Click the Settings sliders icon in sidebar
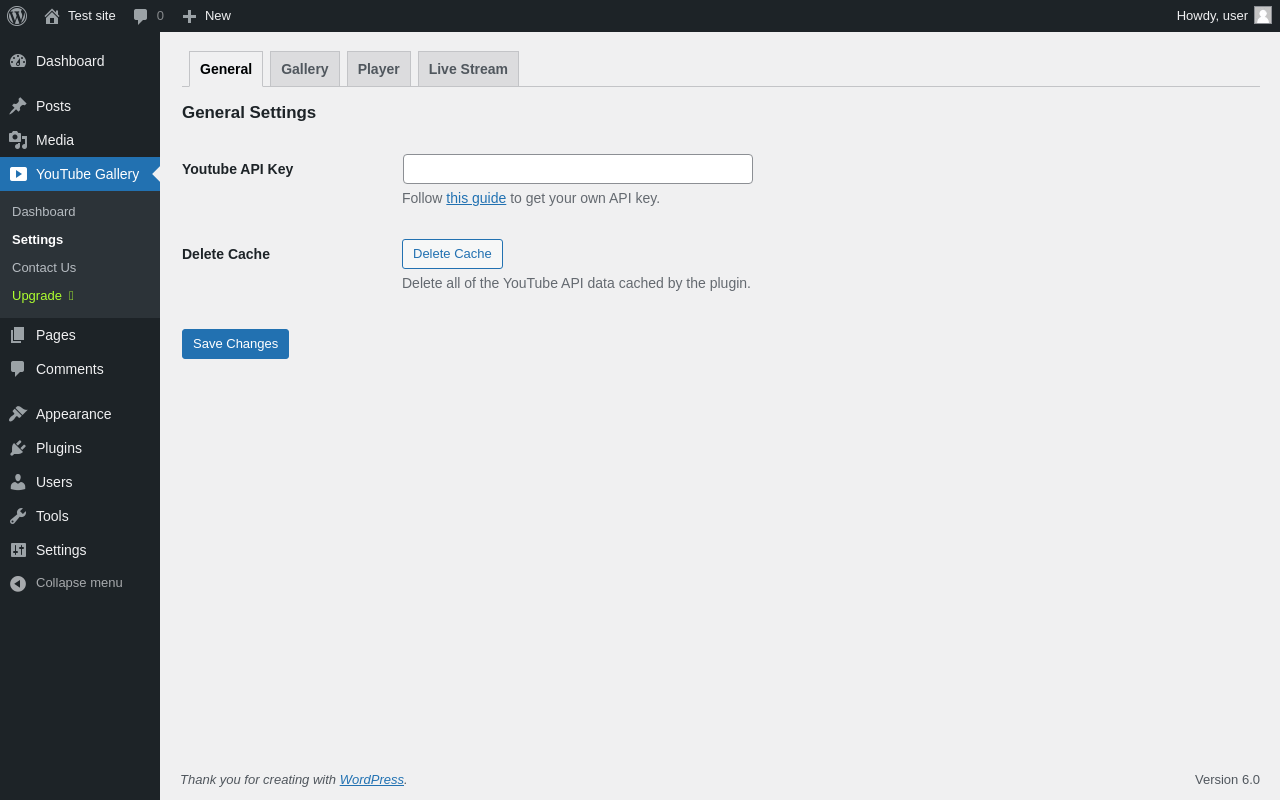This screenshot has height=800, width=1280. pyautogui.click(x=18, y=550)
